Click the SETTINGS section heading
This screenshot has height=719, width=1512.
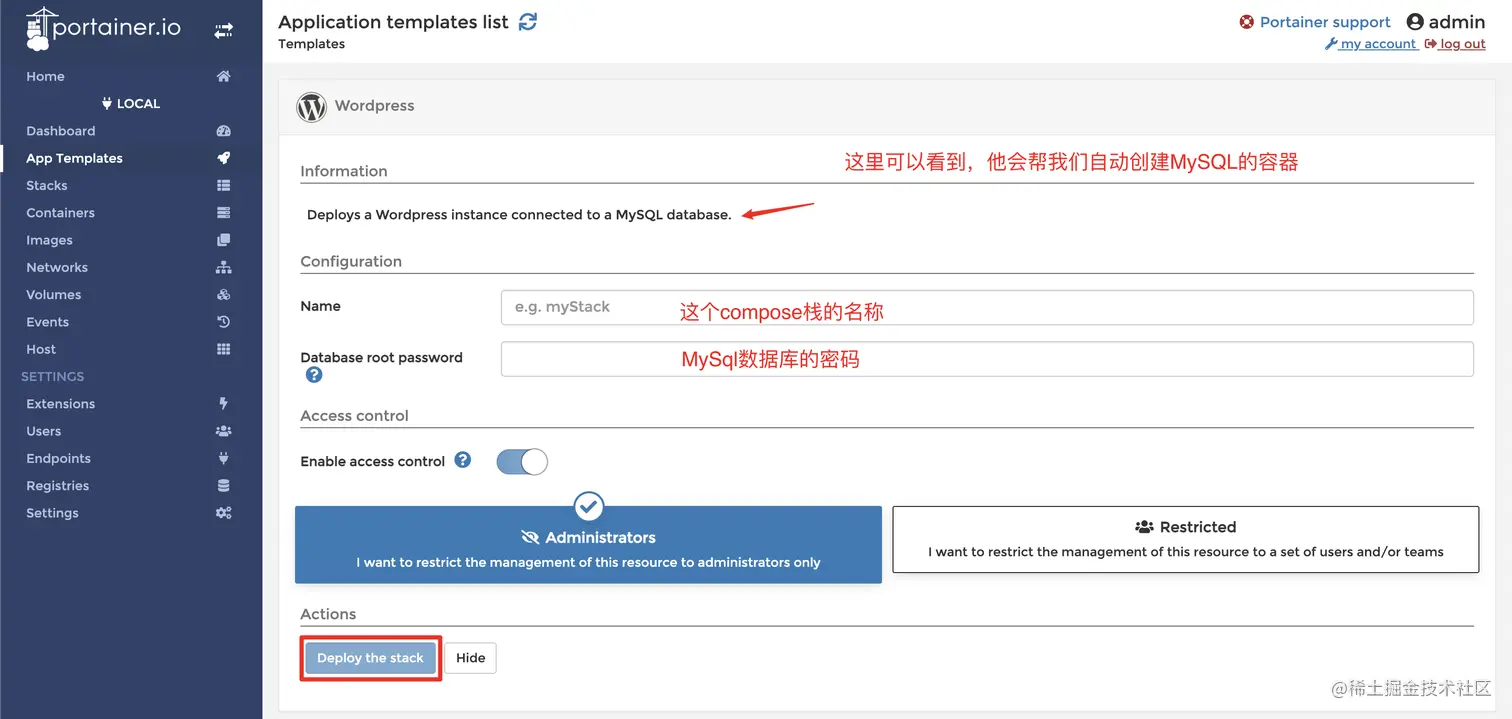point(53,377)
